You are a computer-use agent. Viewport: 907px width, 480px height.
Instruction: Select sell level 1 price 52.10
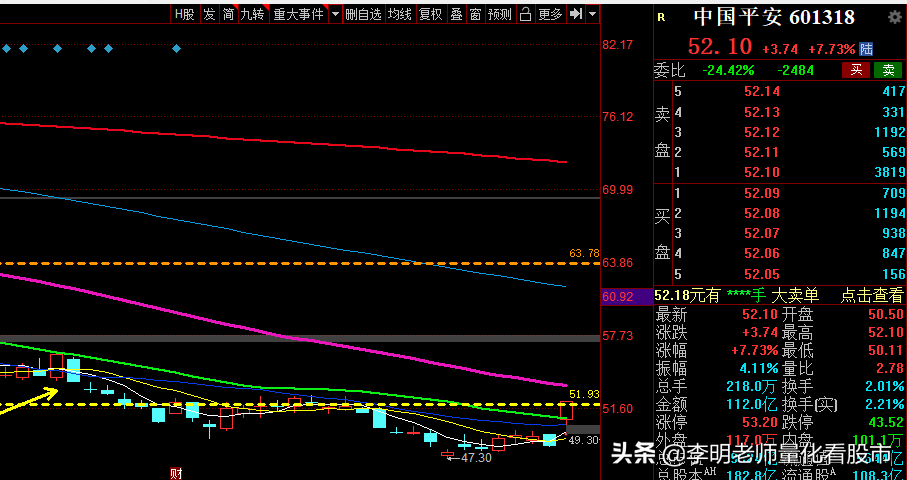coord(762,172)
